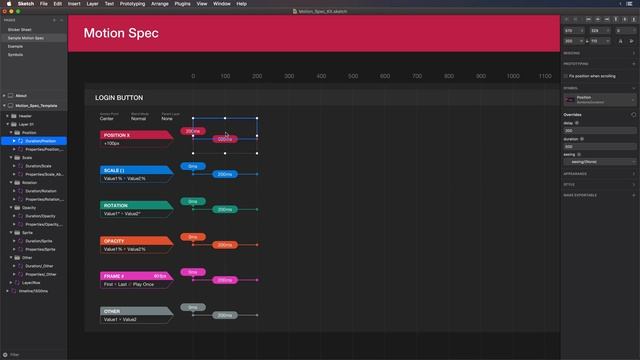Collapse the Position group
Screen dimensions: 640x360
tap(11, 133)
